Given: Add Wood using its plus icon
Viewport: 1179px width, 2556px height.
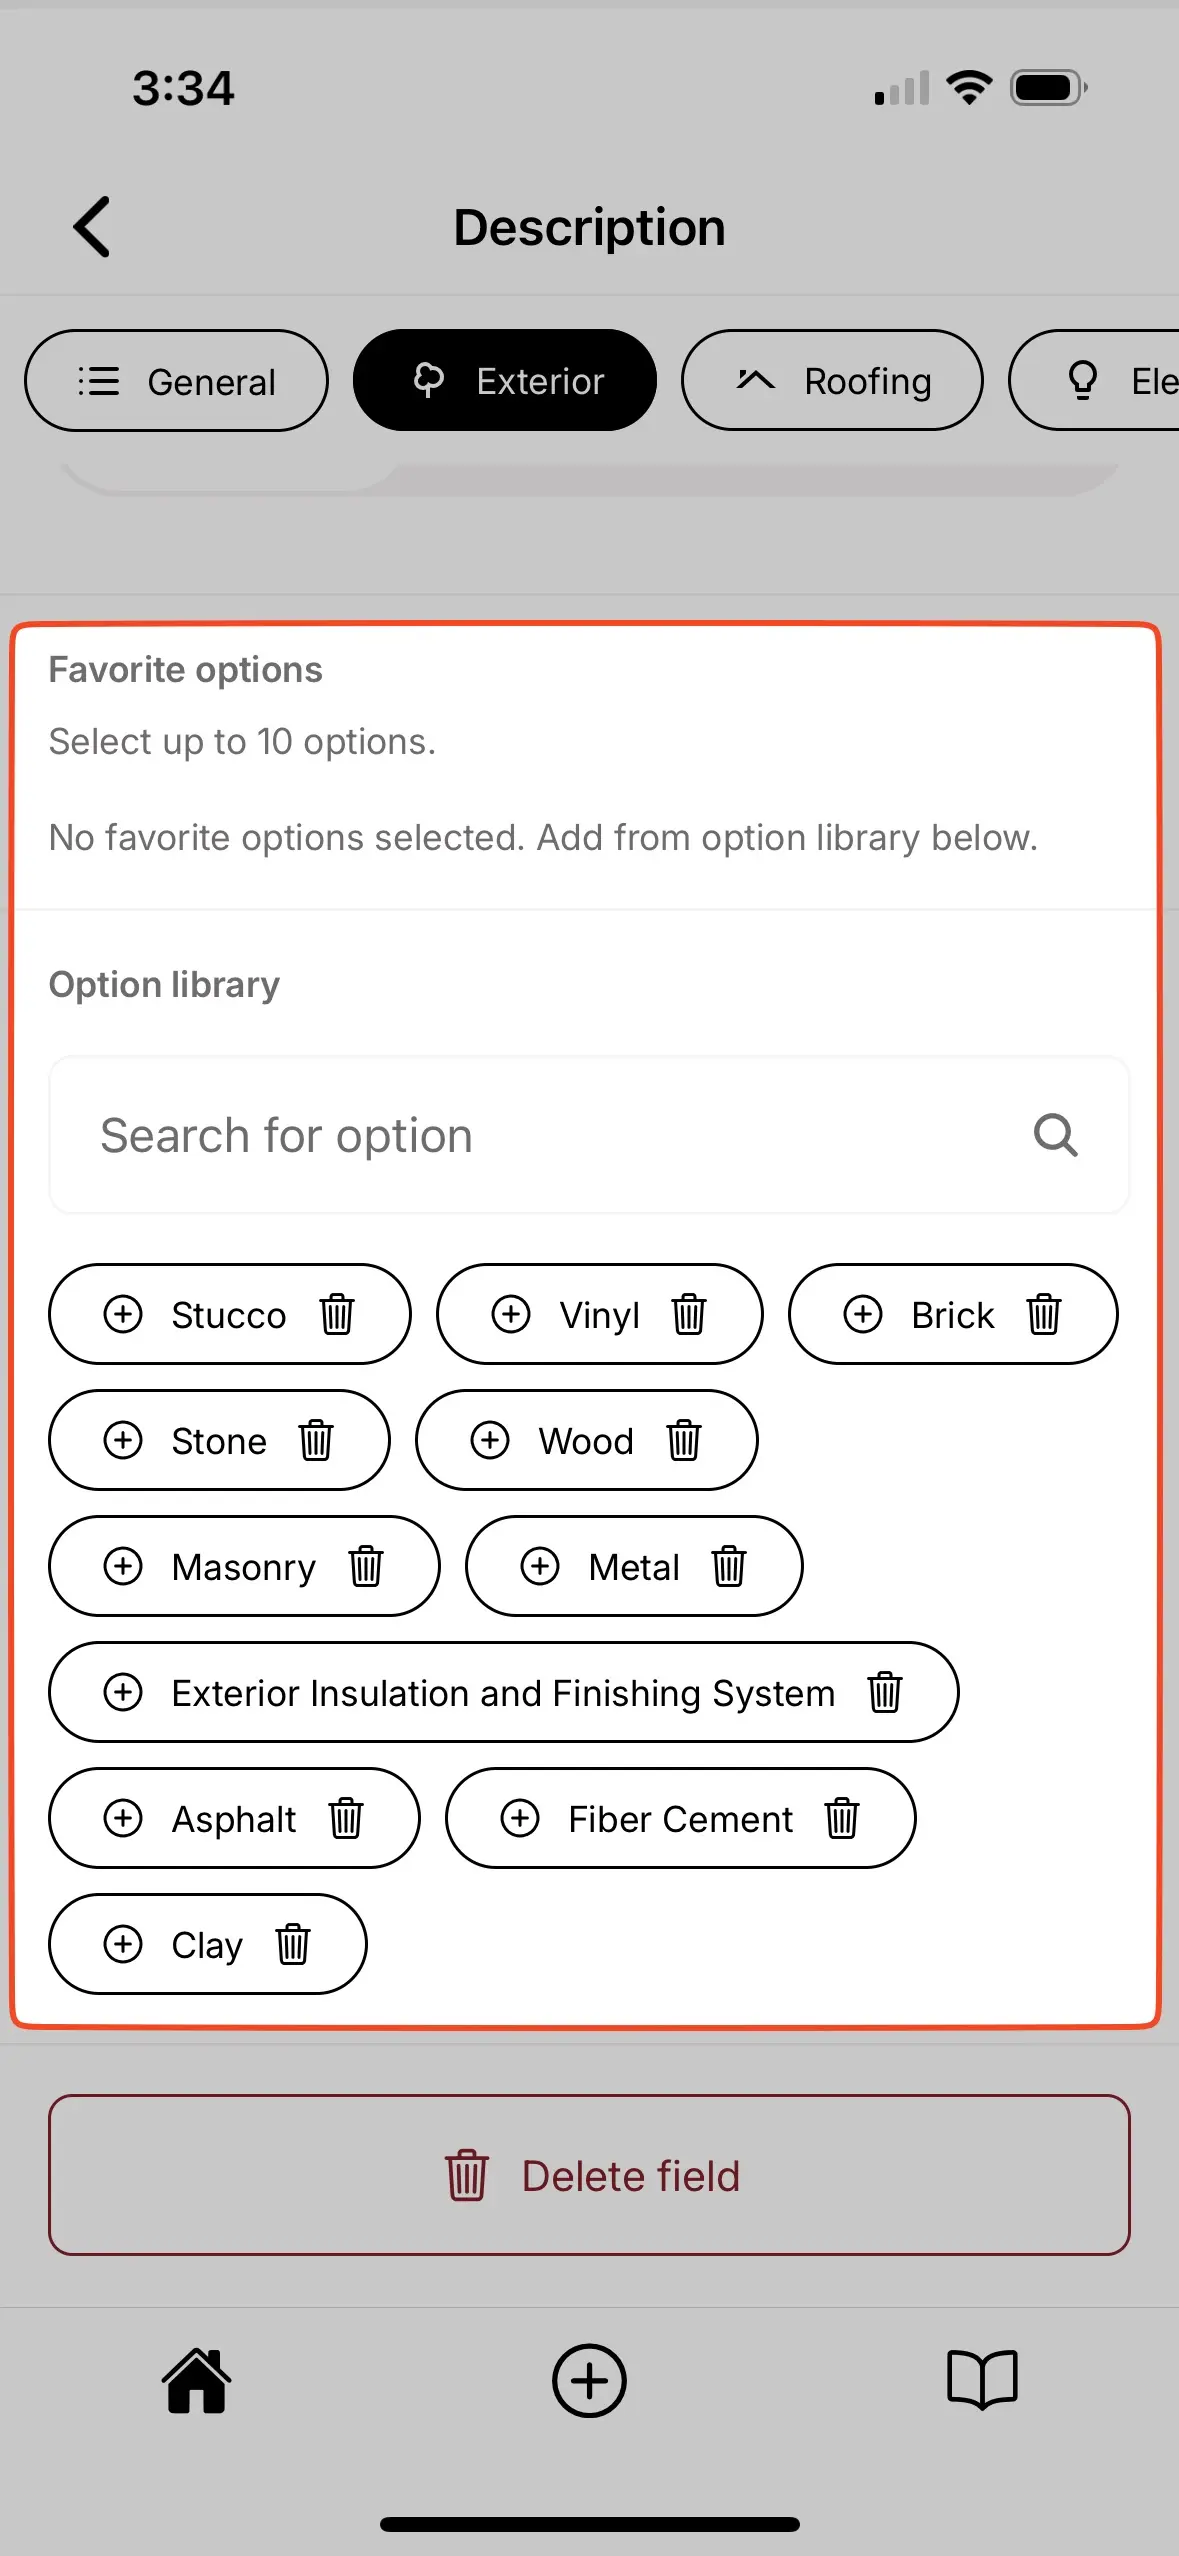Looking at the screenshot, I should 490,1441.
